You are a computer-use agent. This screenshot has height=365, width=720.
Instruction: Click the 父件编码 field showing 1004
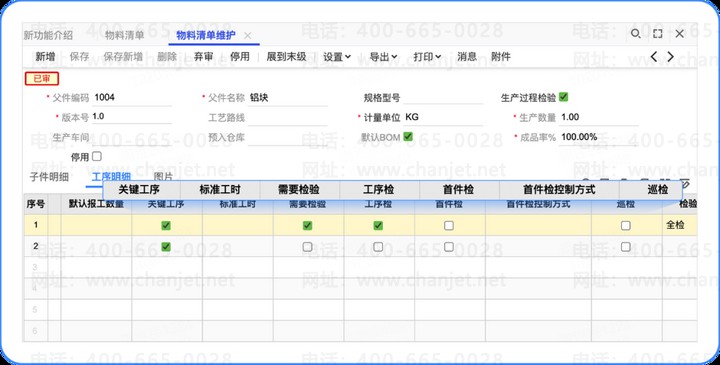point(132,98)
